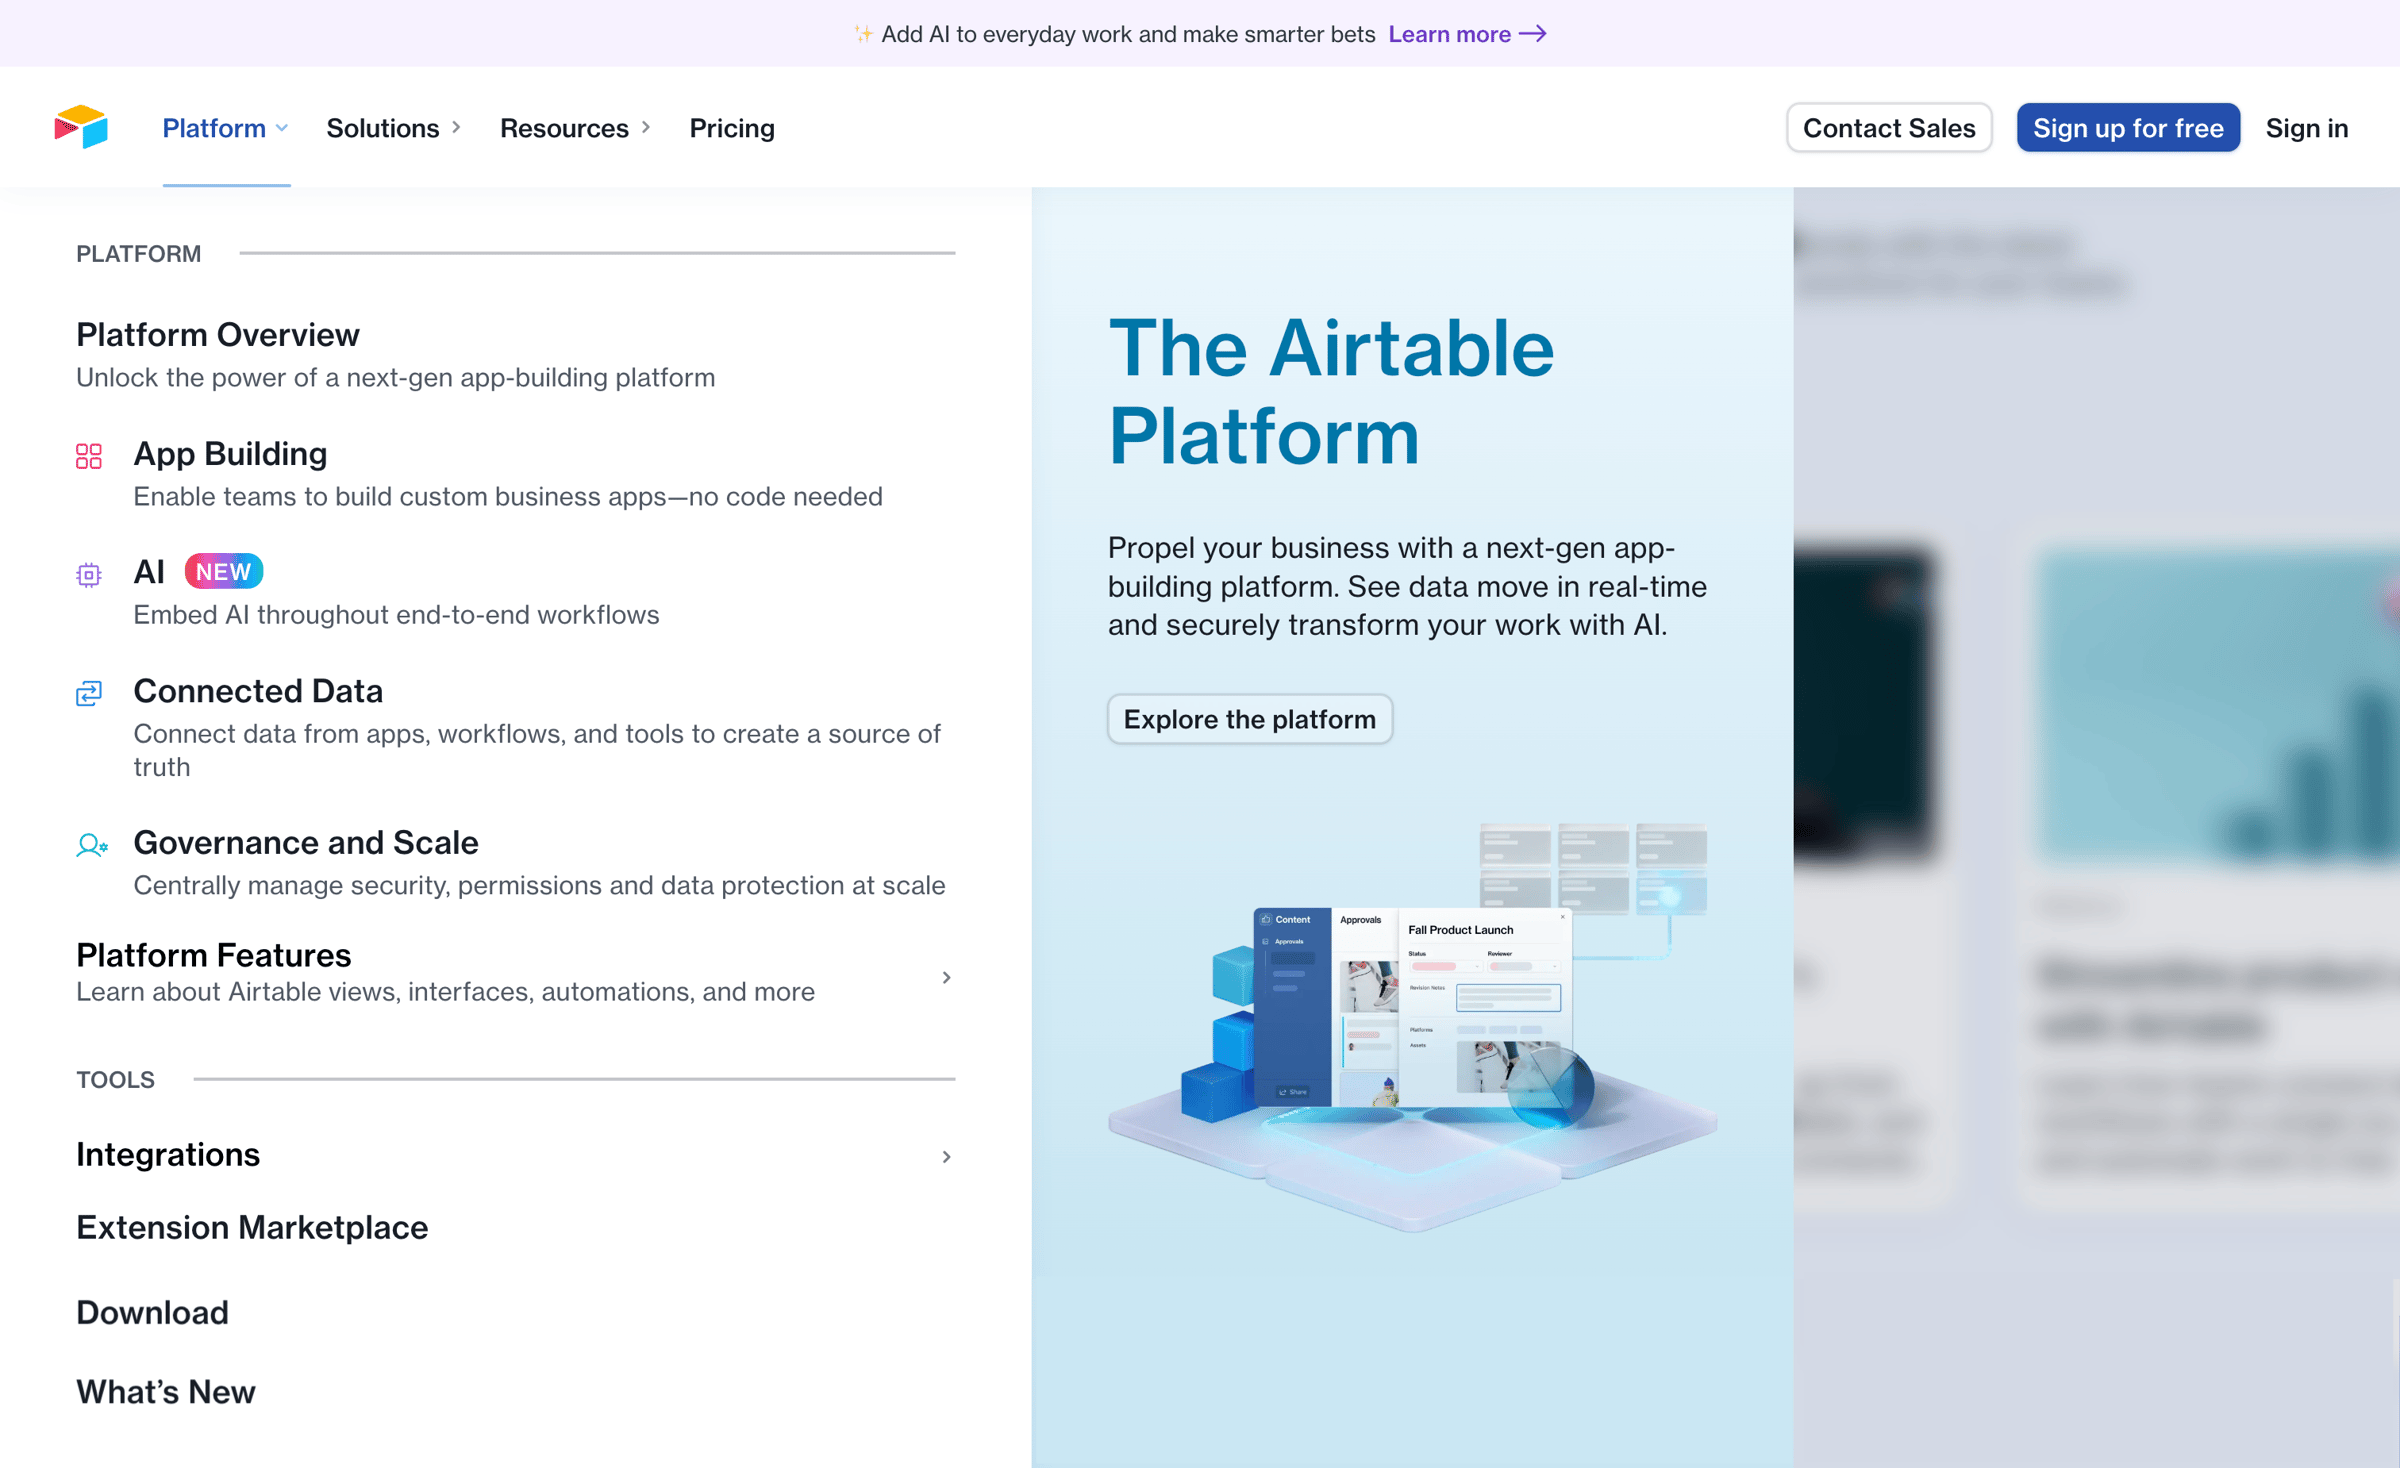Click the Governance and Scale user icon

(x=91, y=845)
